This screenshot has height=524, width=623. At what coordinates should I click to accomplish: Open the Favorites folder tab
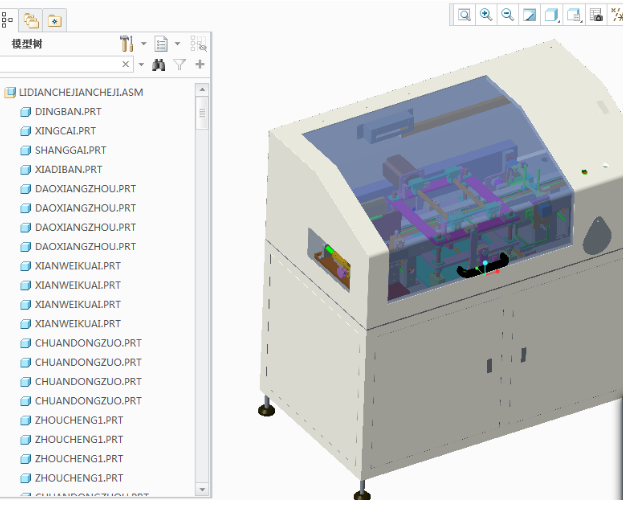coord(54,20)
